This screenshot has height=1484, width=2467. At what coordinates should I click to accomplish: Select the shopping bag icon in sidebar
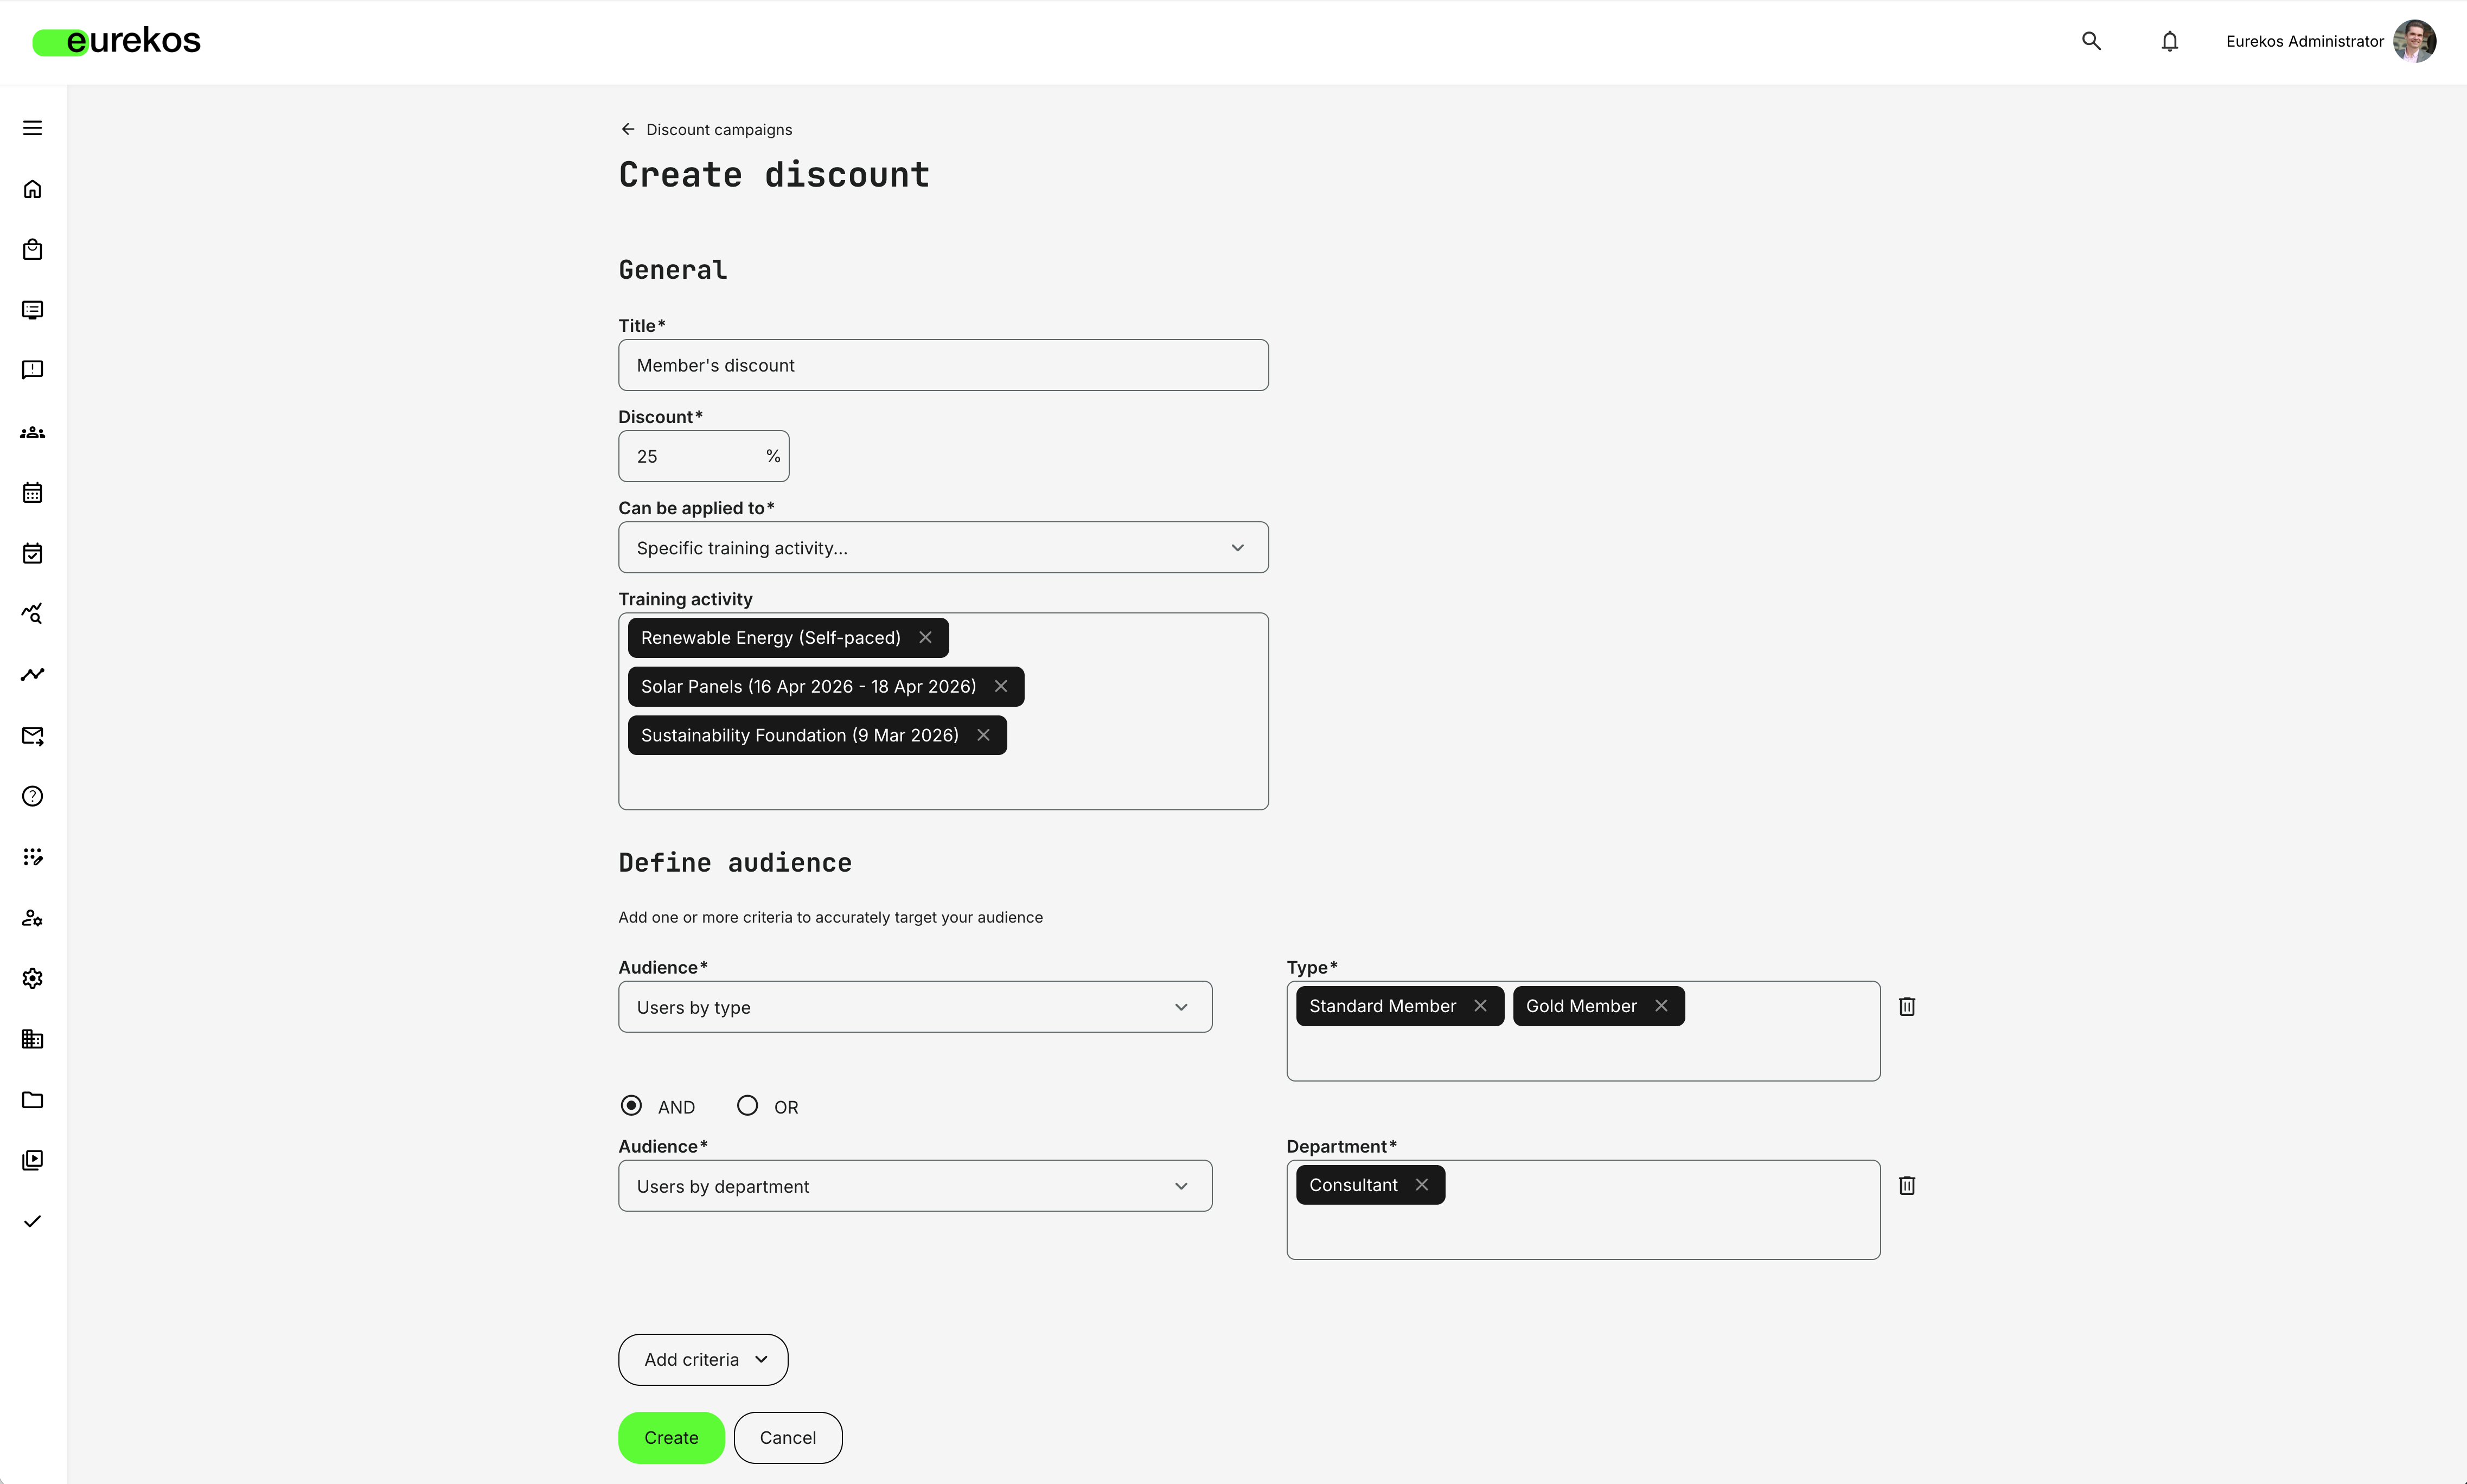tap(32, 249)
